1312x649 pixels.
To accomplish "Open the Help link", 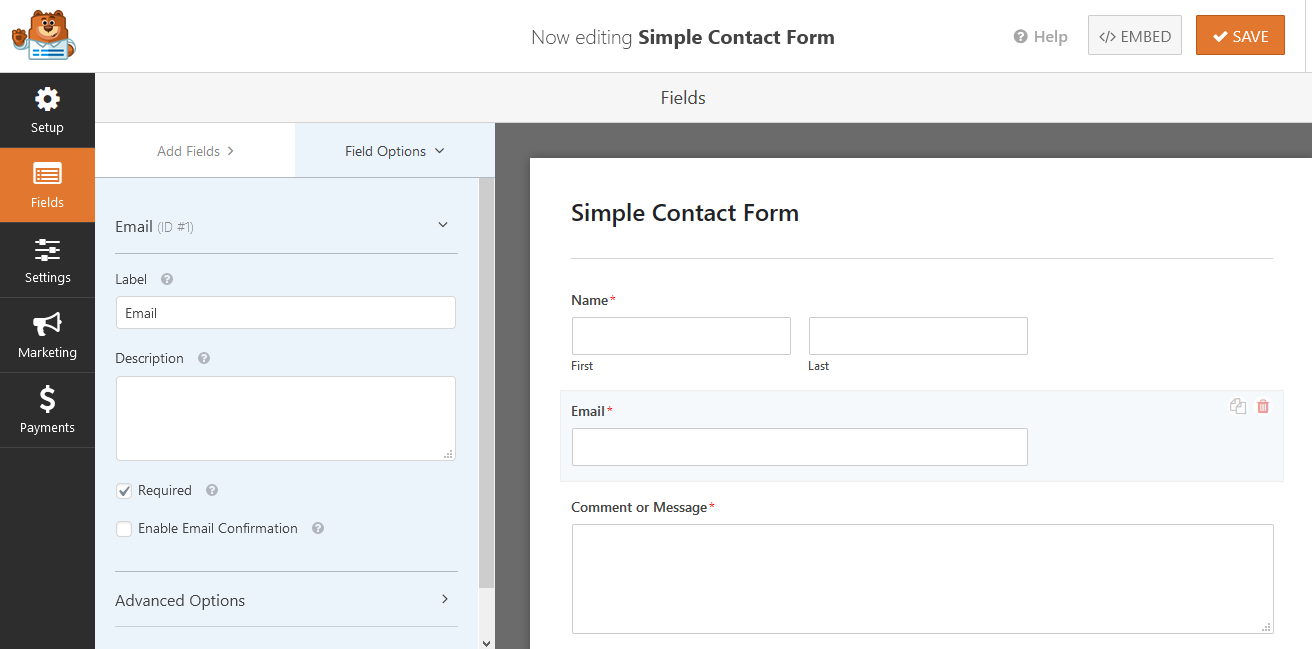I will (1041, 37).
